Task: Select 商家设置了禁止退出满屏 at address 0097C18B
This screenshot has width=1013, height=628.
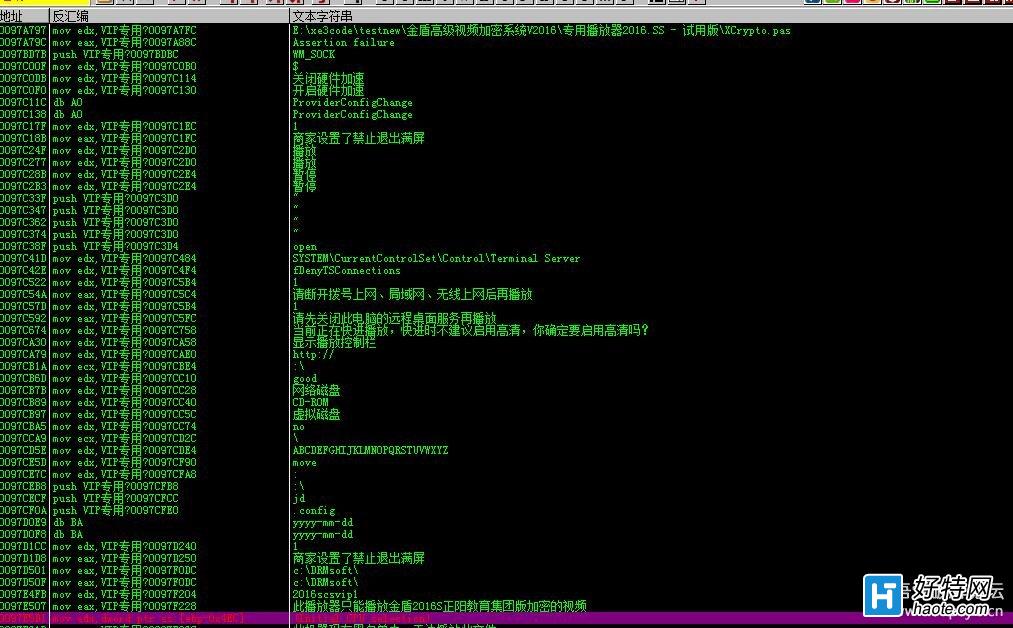Action: tap(358, 138)
